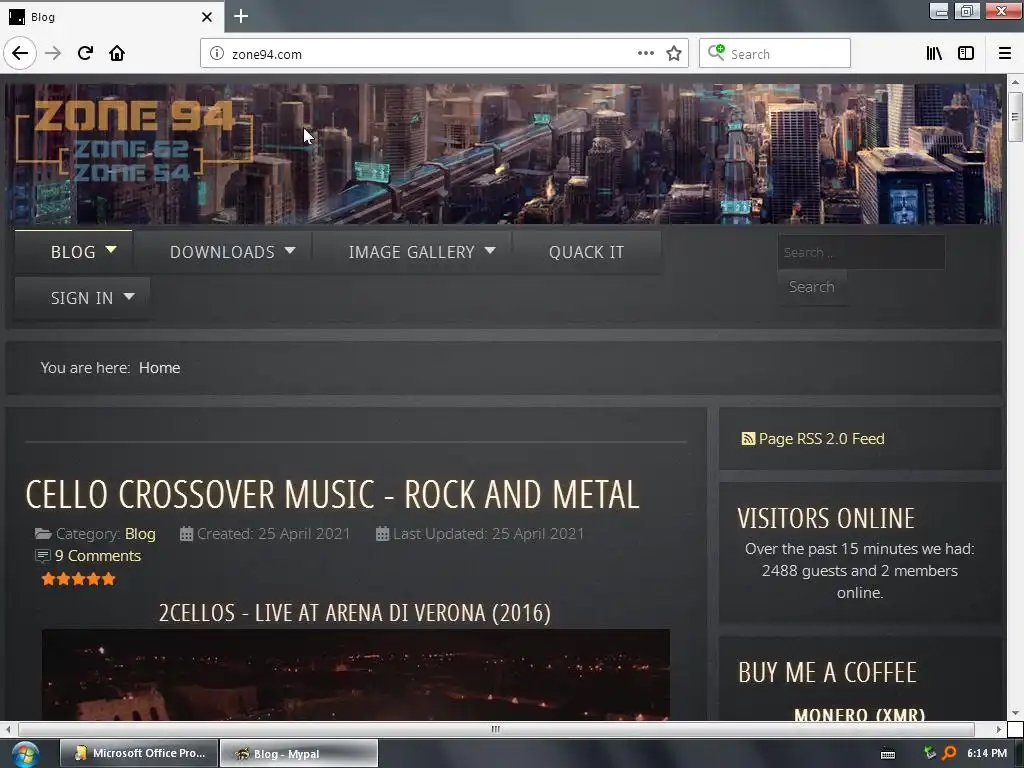Click the site Search button
This screenshot has height=768, width=1024.
coord(812,287)
